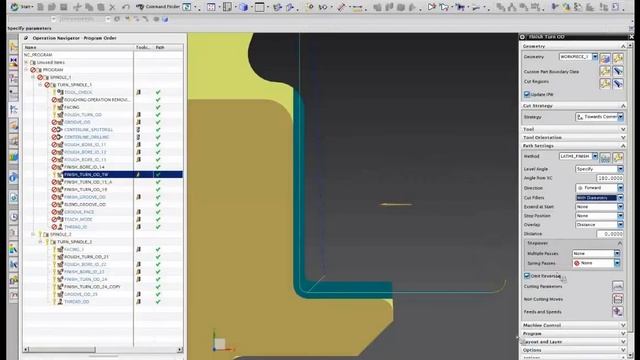Click the wrench icon beside the Geometry dropdown
The image size is (640, 360).
pos(618,58)
